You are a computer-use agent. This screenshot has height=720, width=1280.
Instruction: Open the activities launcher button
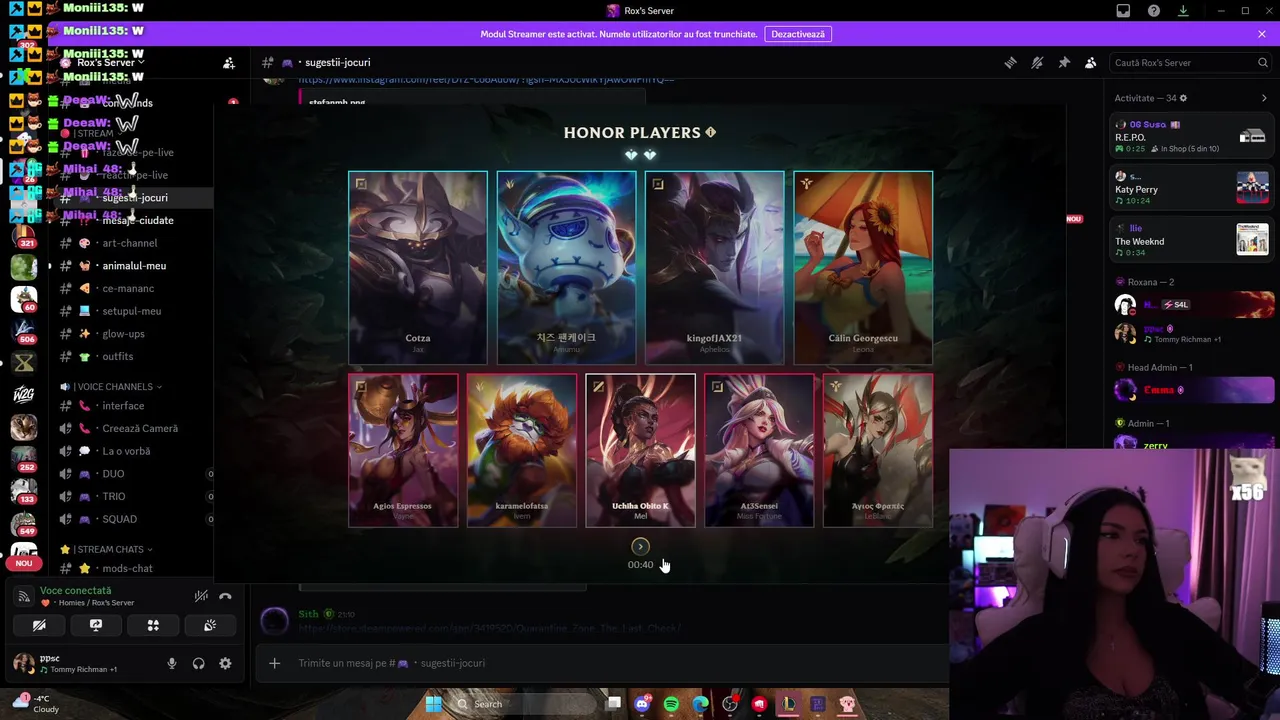tap(153, 625)
